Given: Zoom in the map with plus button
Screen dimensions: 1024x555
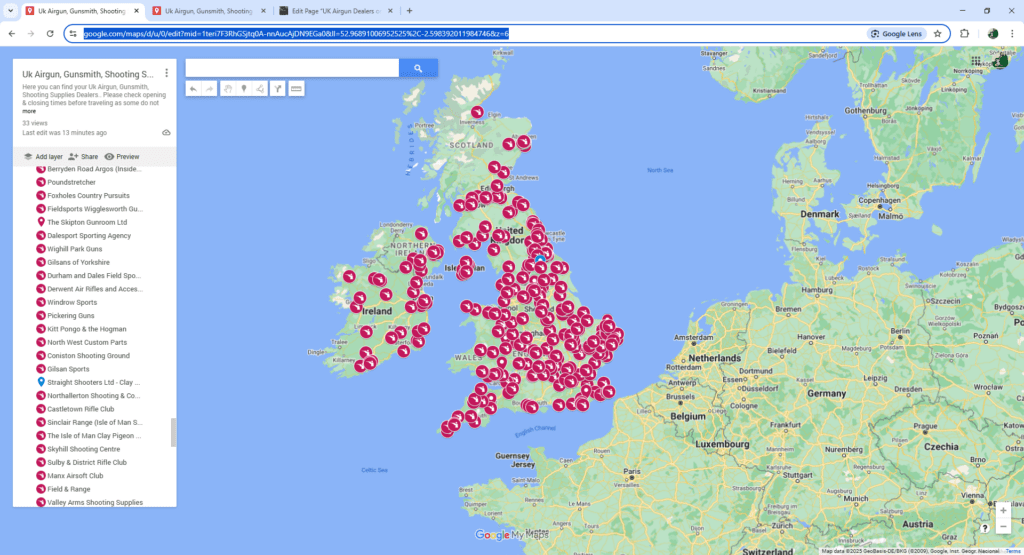Looking at the screenshot, I should point(1003,511).
